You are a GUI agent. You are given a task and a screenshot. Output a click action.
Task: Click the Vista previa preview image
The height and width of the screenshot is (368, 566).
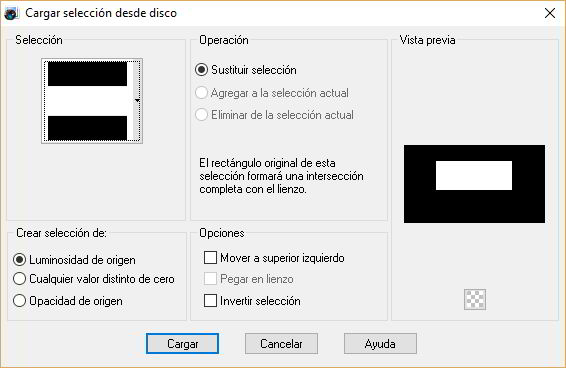pyautogui.click(x=474, y=184)
